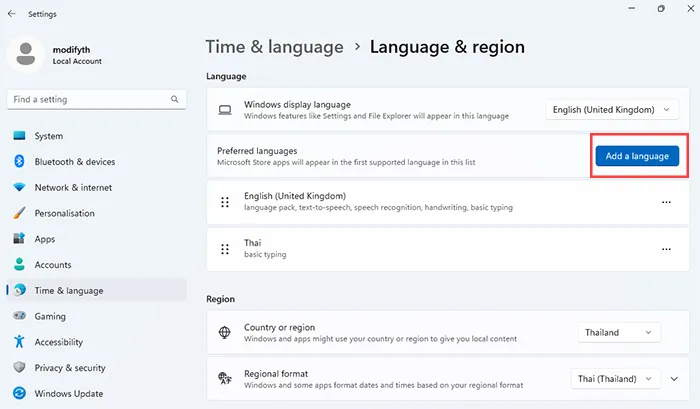
Task: Click the Gaming controller icon
Action: pyautogui.click(x=19, y=316)
